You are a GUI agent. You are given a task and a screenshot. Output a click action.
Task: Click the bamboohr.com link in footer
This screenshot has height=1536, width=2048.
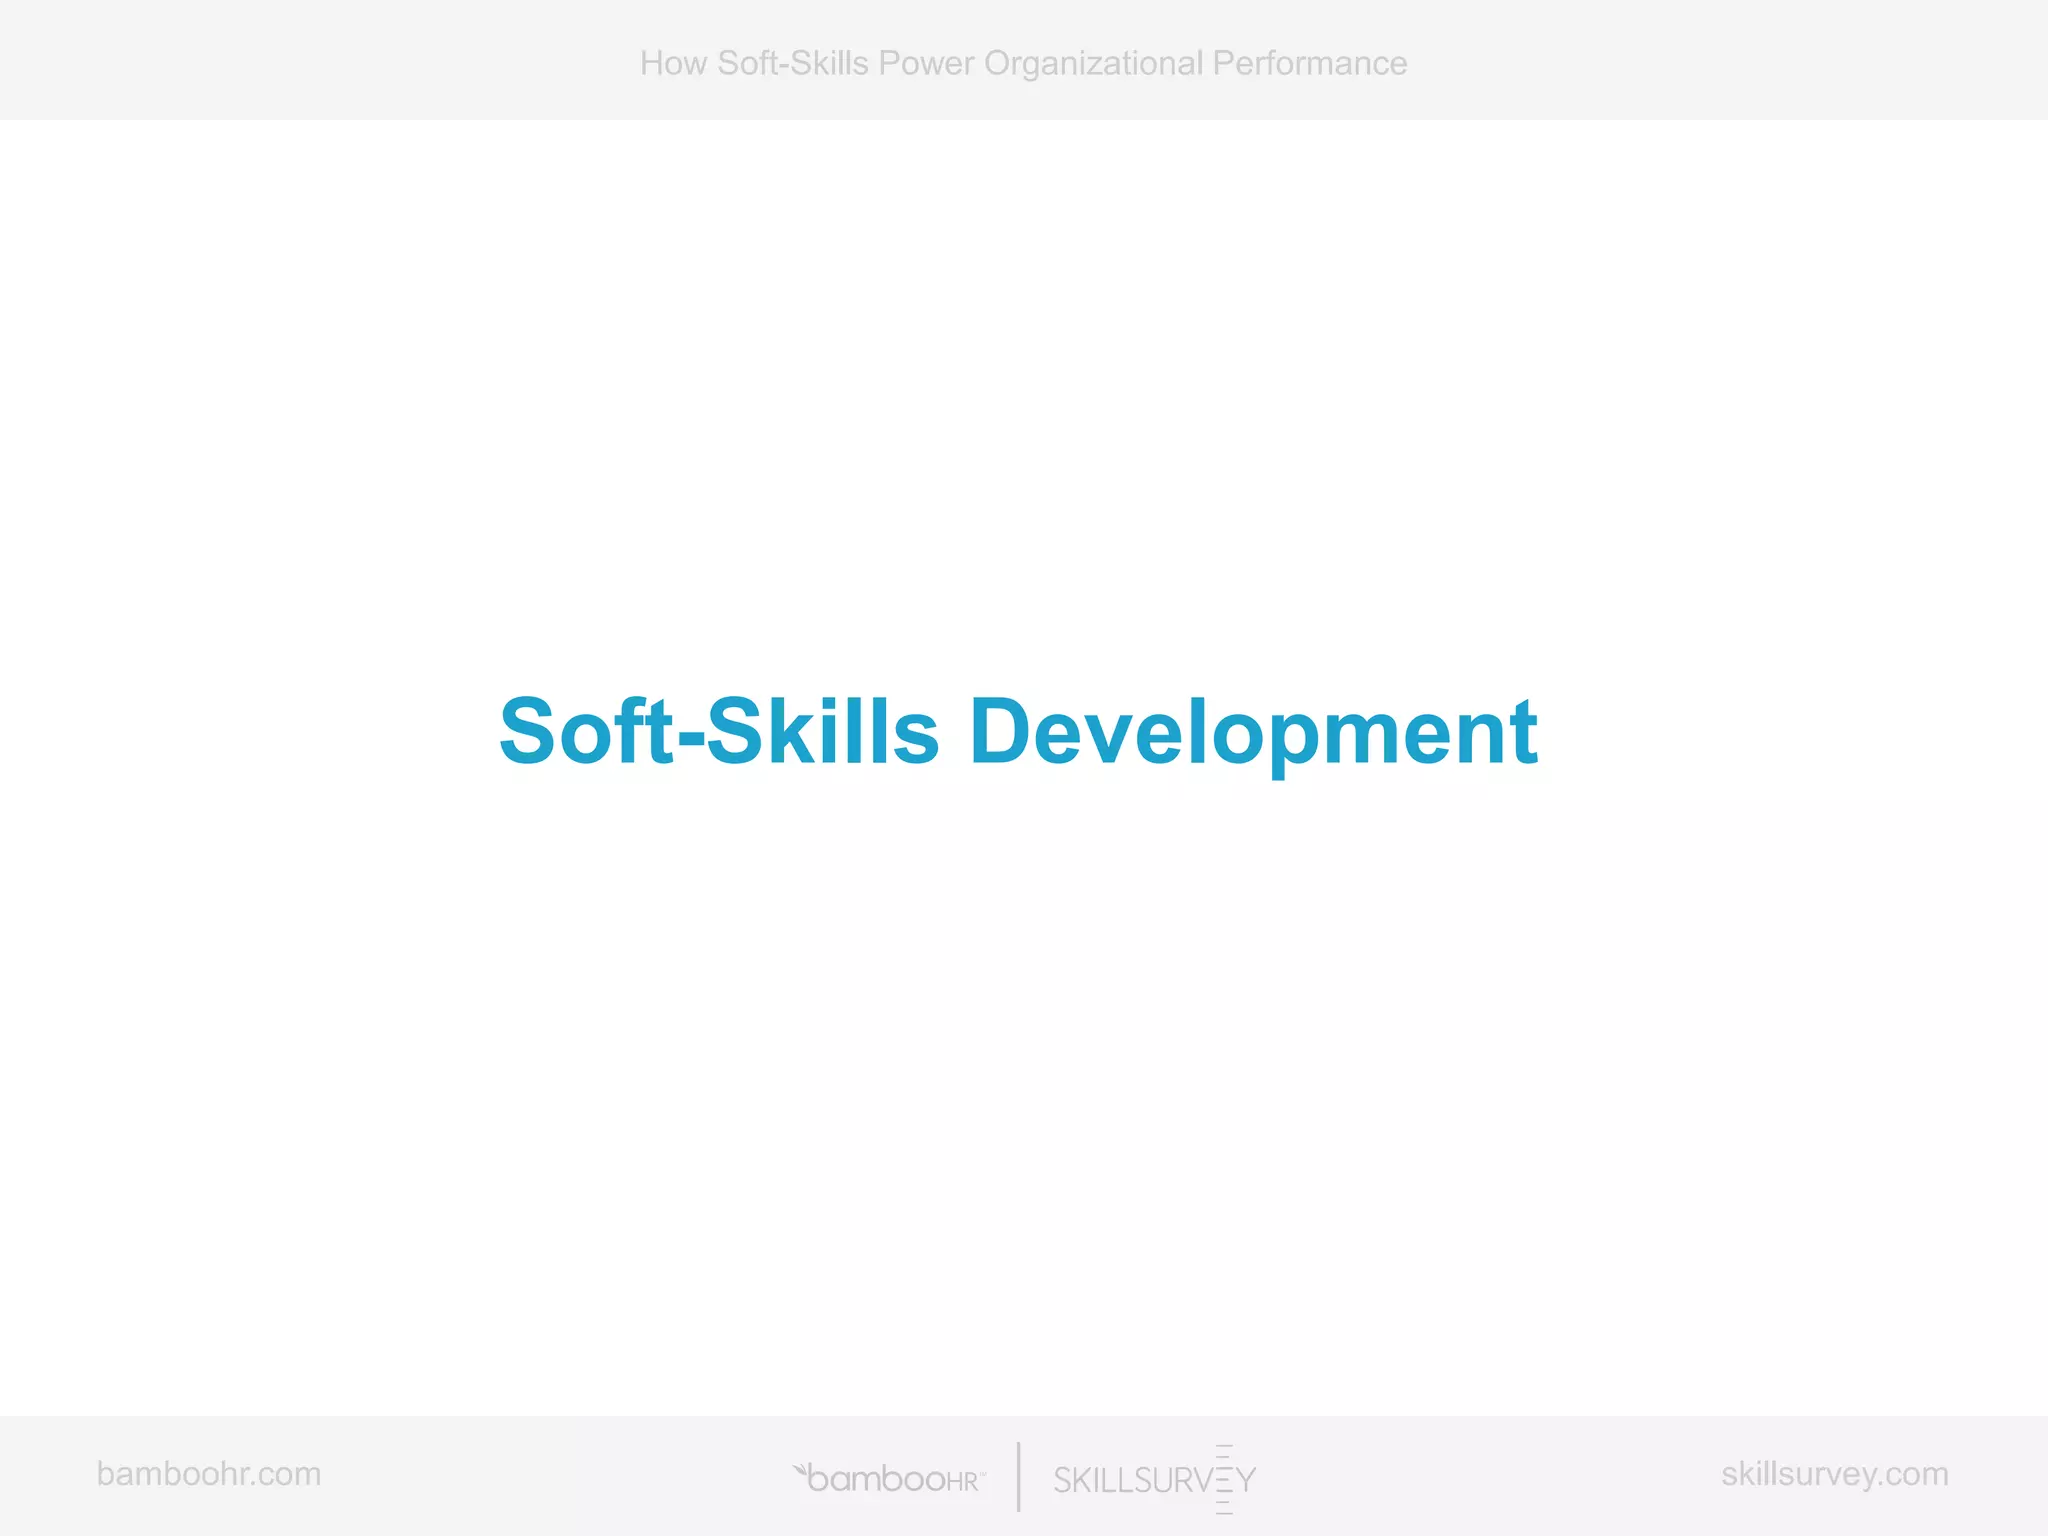(209, 1473)
